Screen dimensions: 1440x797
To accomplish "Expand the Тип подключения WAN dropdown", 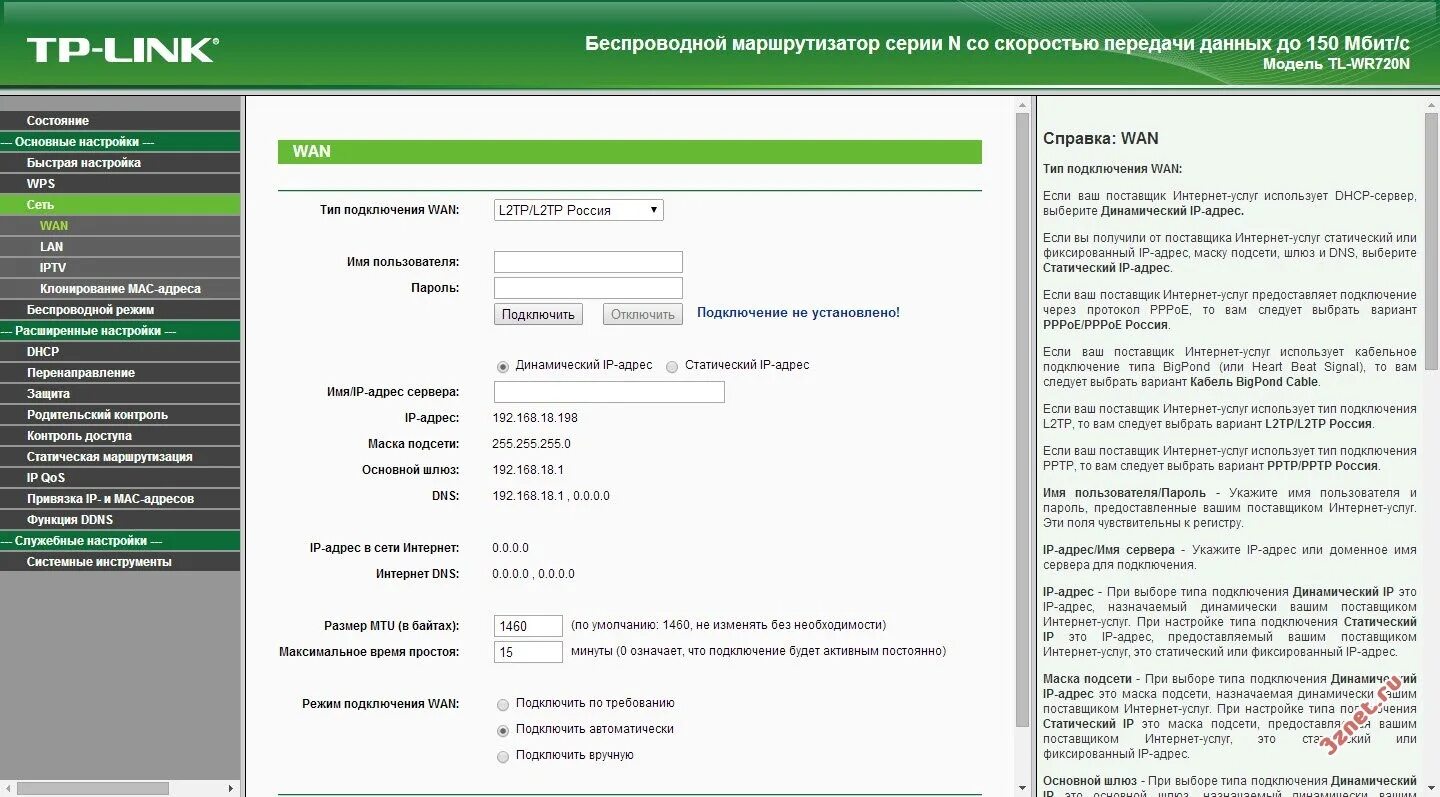I will click(x=578, y=210).
